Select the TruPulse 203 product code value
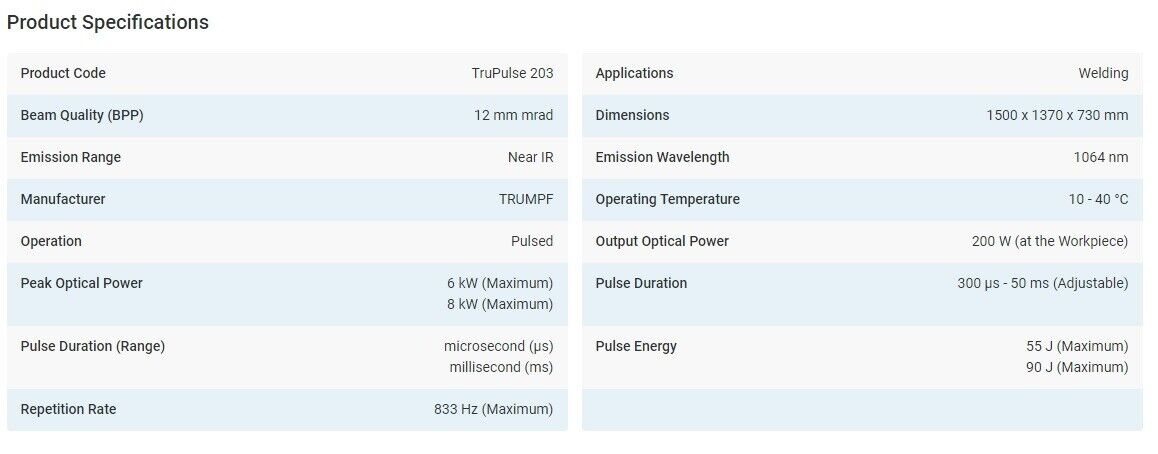Screen dimensions: 1158x454 click(x=512, y=73)
